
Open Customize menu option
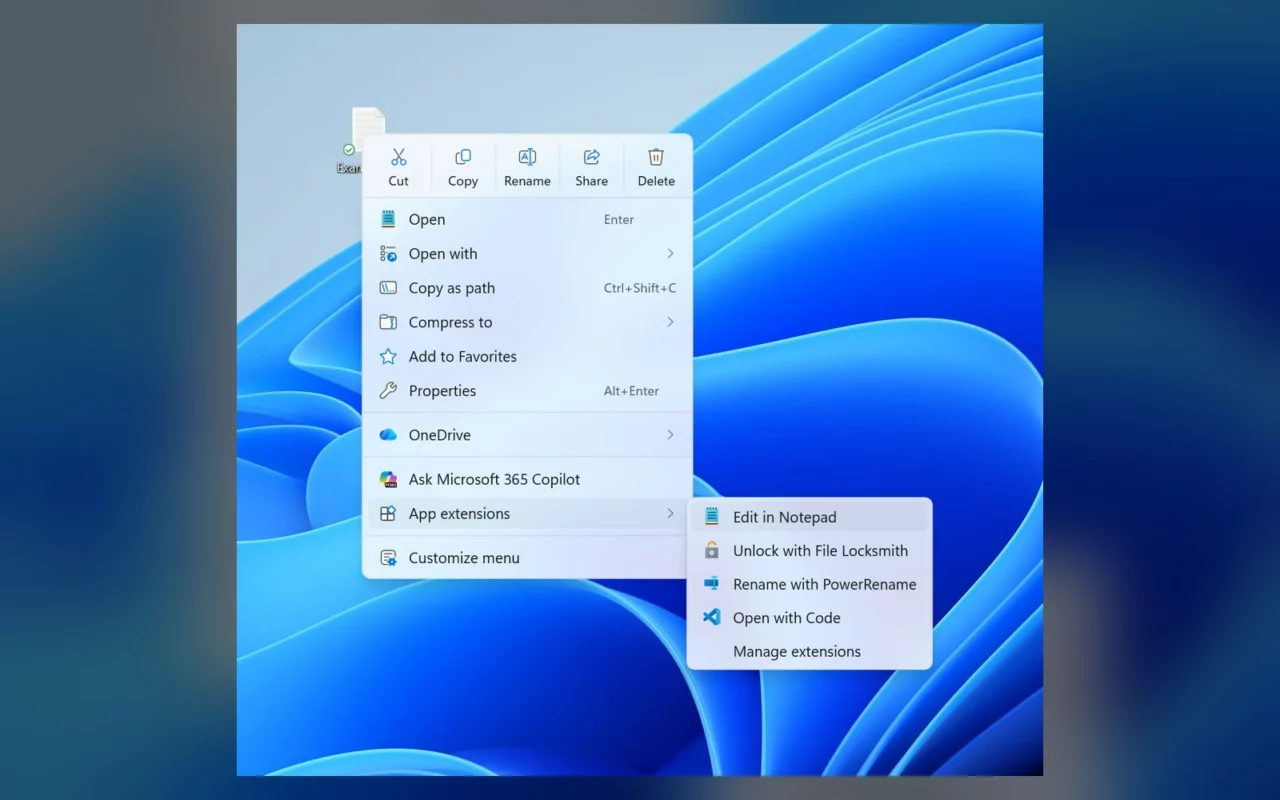click(527, 558)
